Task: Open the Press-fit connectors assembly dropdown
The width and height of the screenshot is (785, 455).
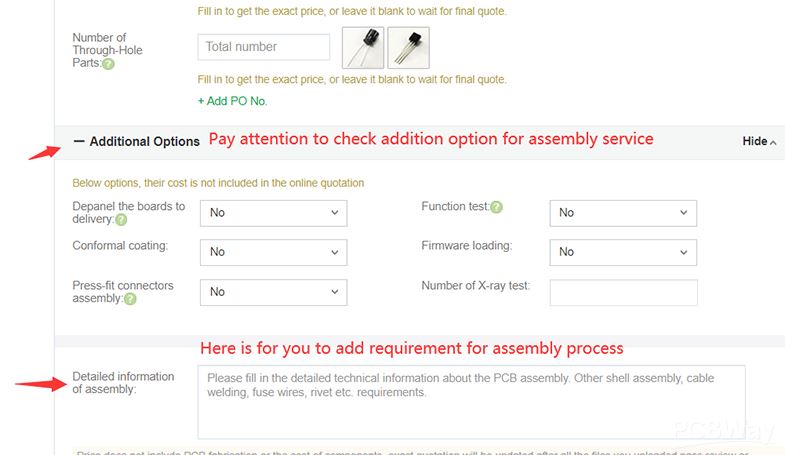Action: tap(273, 292)
